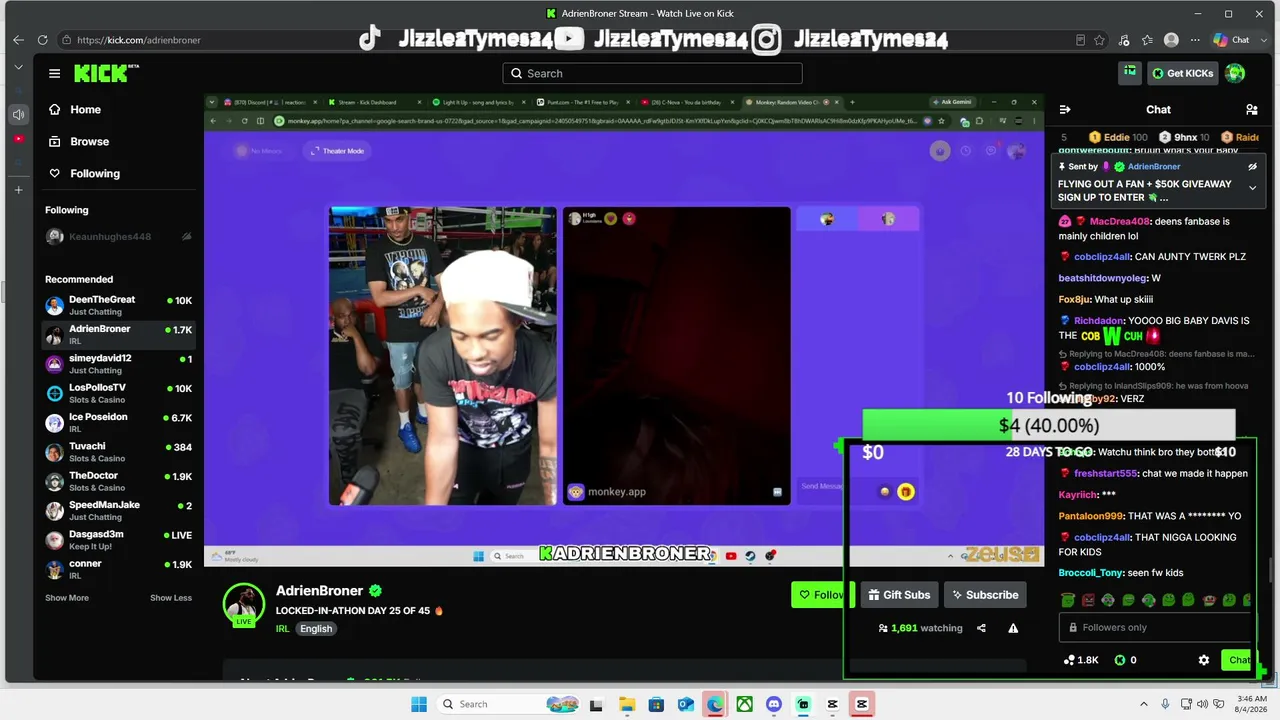1280x720 pixels.
Task: Select DeenTheGreat recommended channel
Action: [118, 305]
